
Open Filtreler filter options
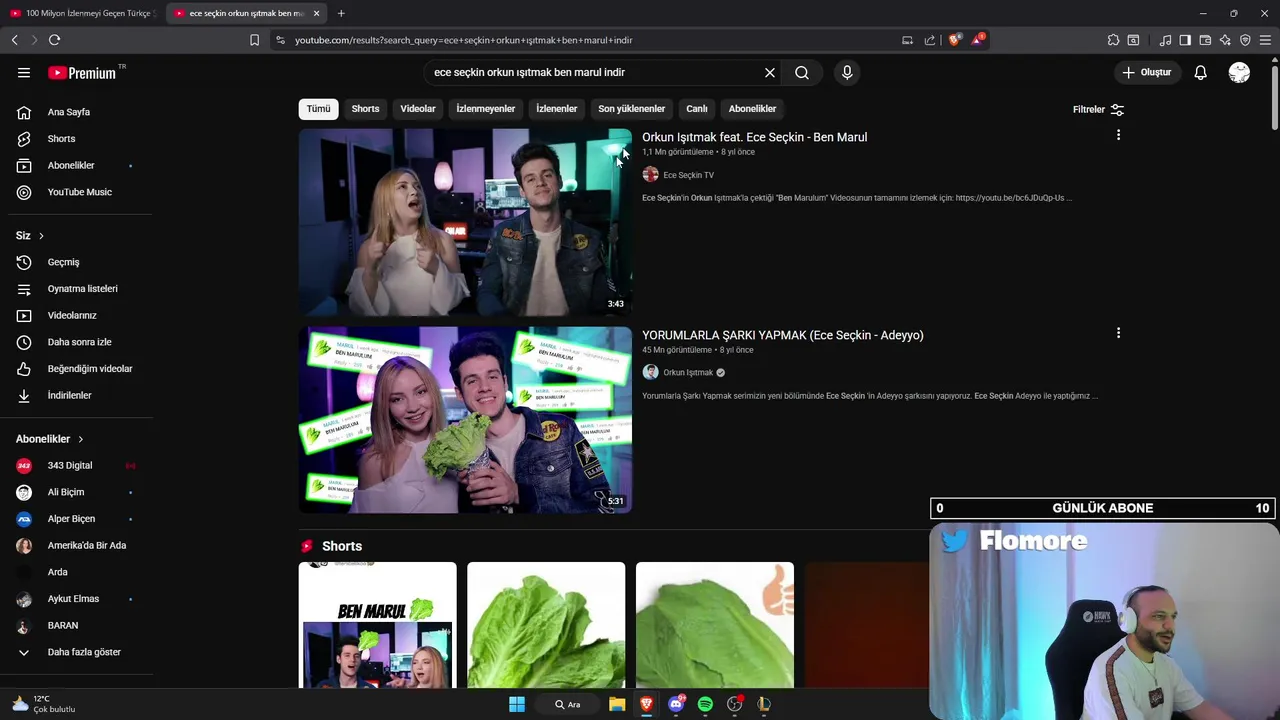pyautogui.click(x=1098, y=109)
